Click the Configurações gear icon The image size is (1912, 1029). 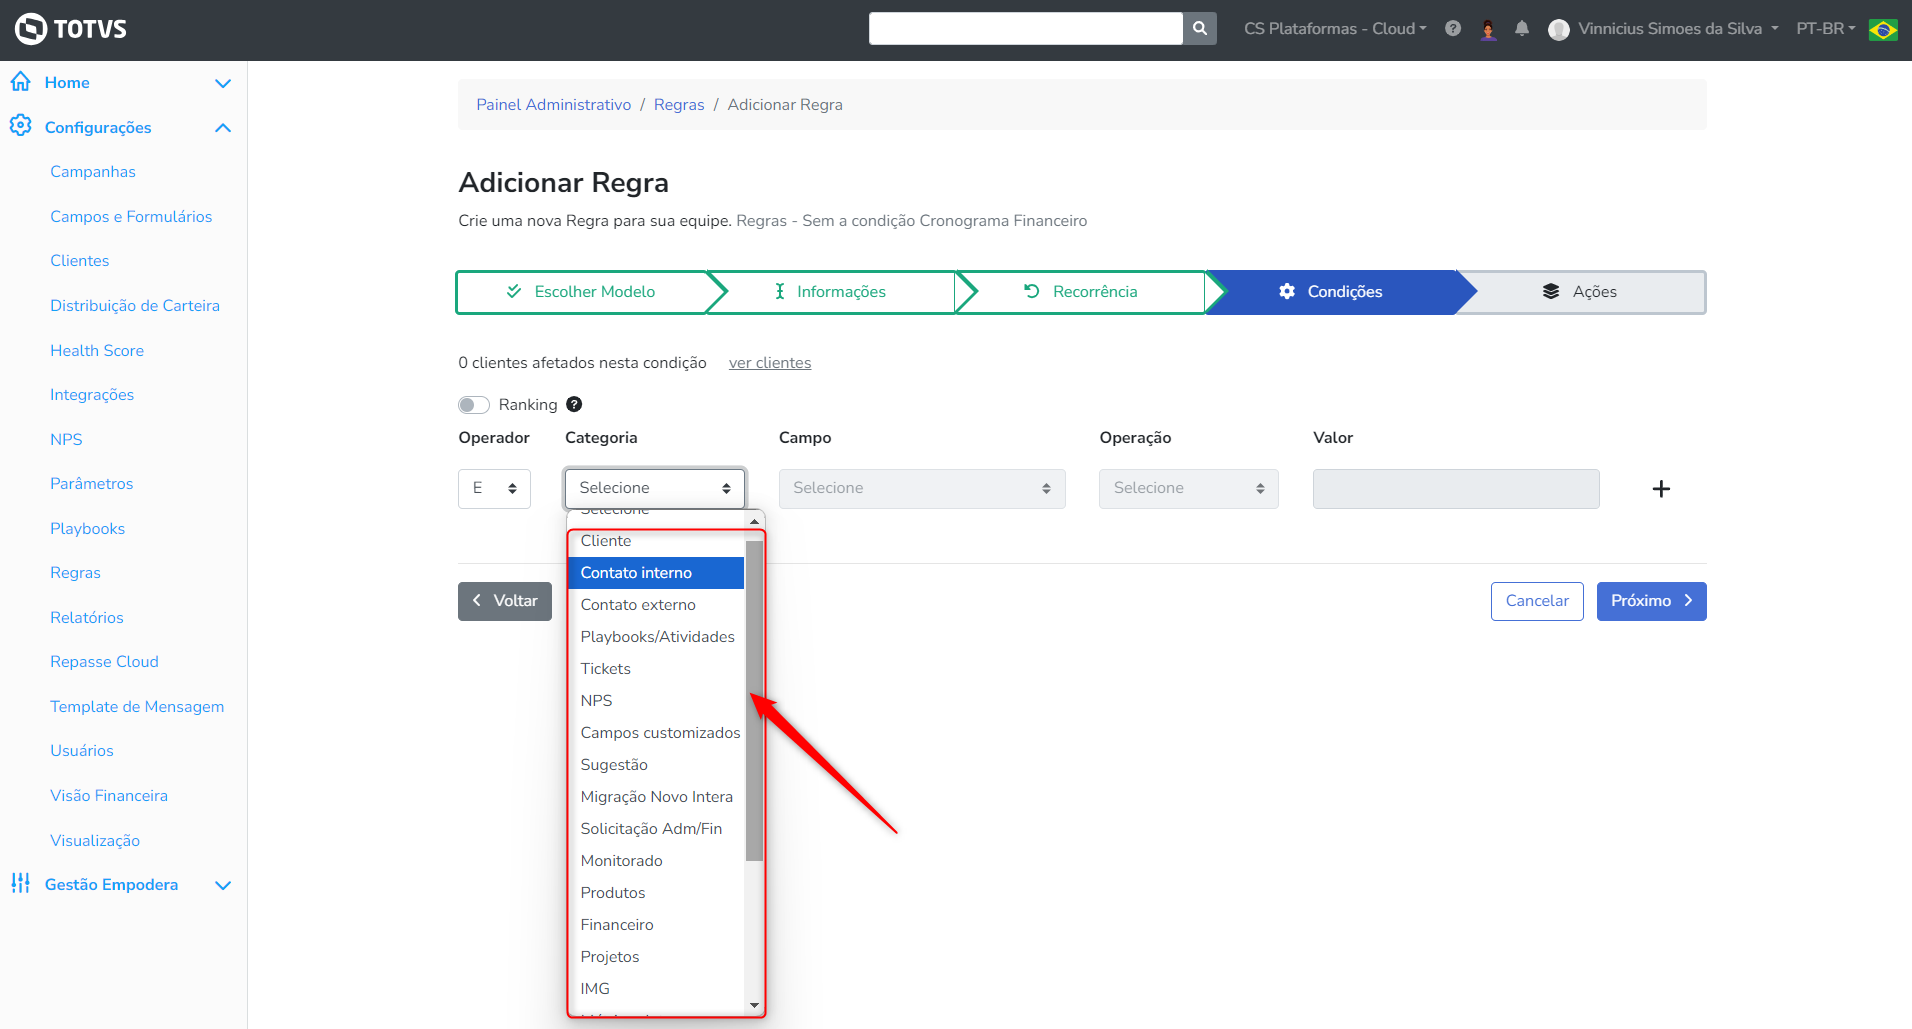[x=20, y=126]
